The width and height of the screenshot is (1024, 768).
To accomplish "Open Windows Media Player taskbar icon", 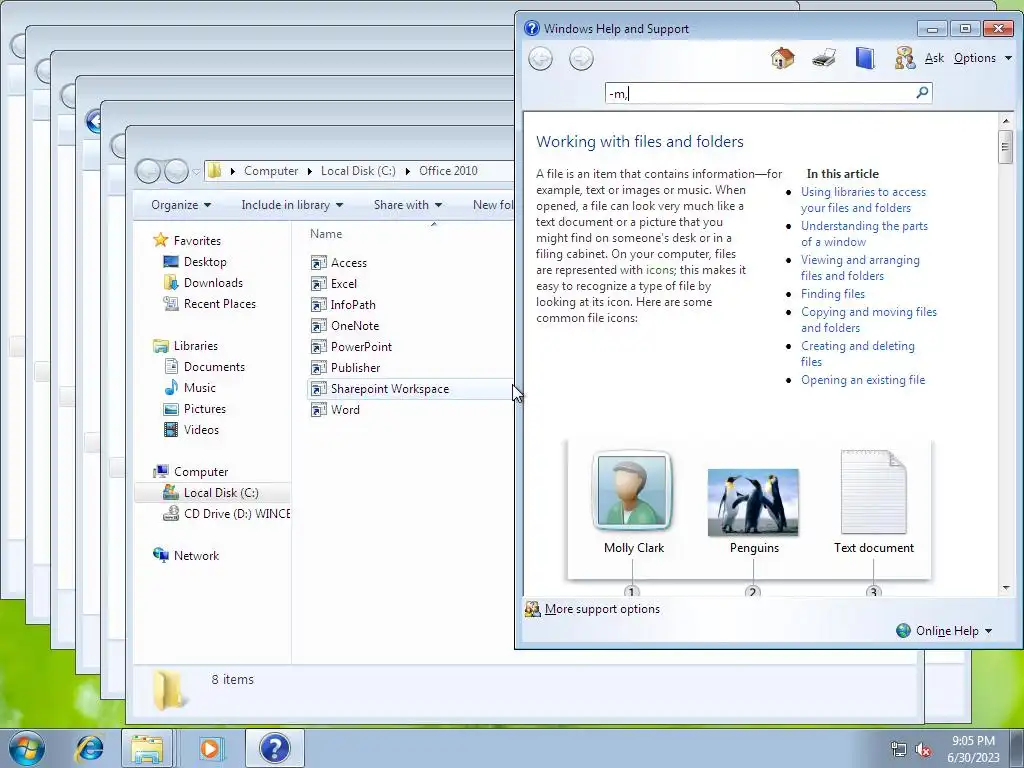I will pyautogui.click(x=211, y=748).
